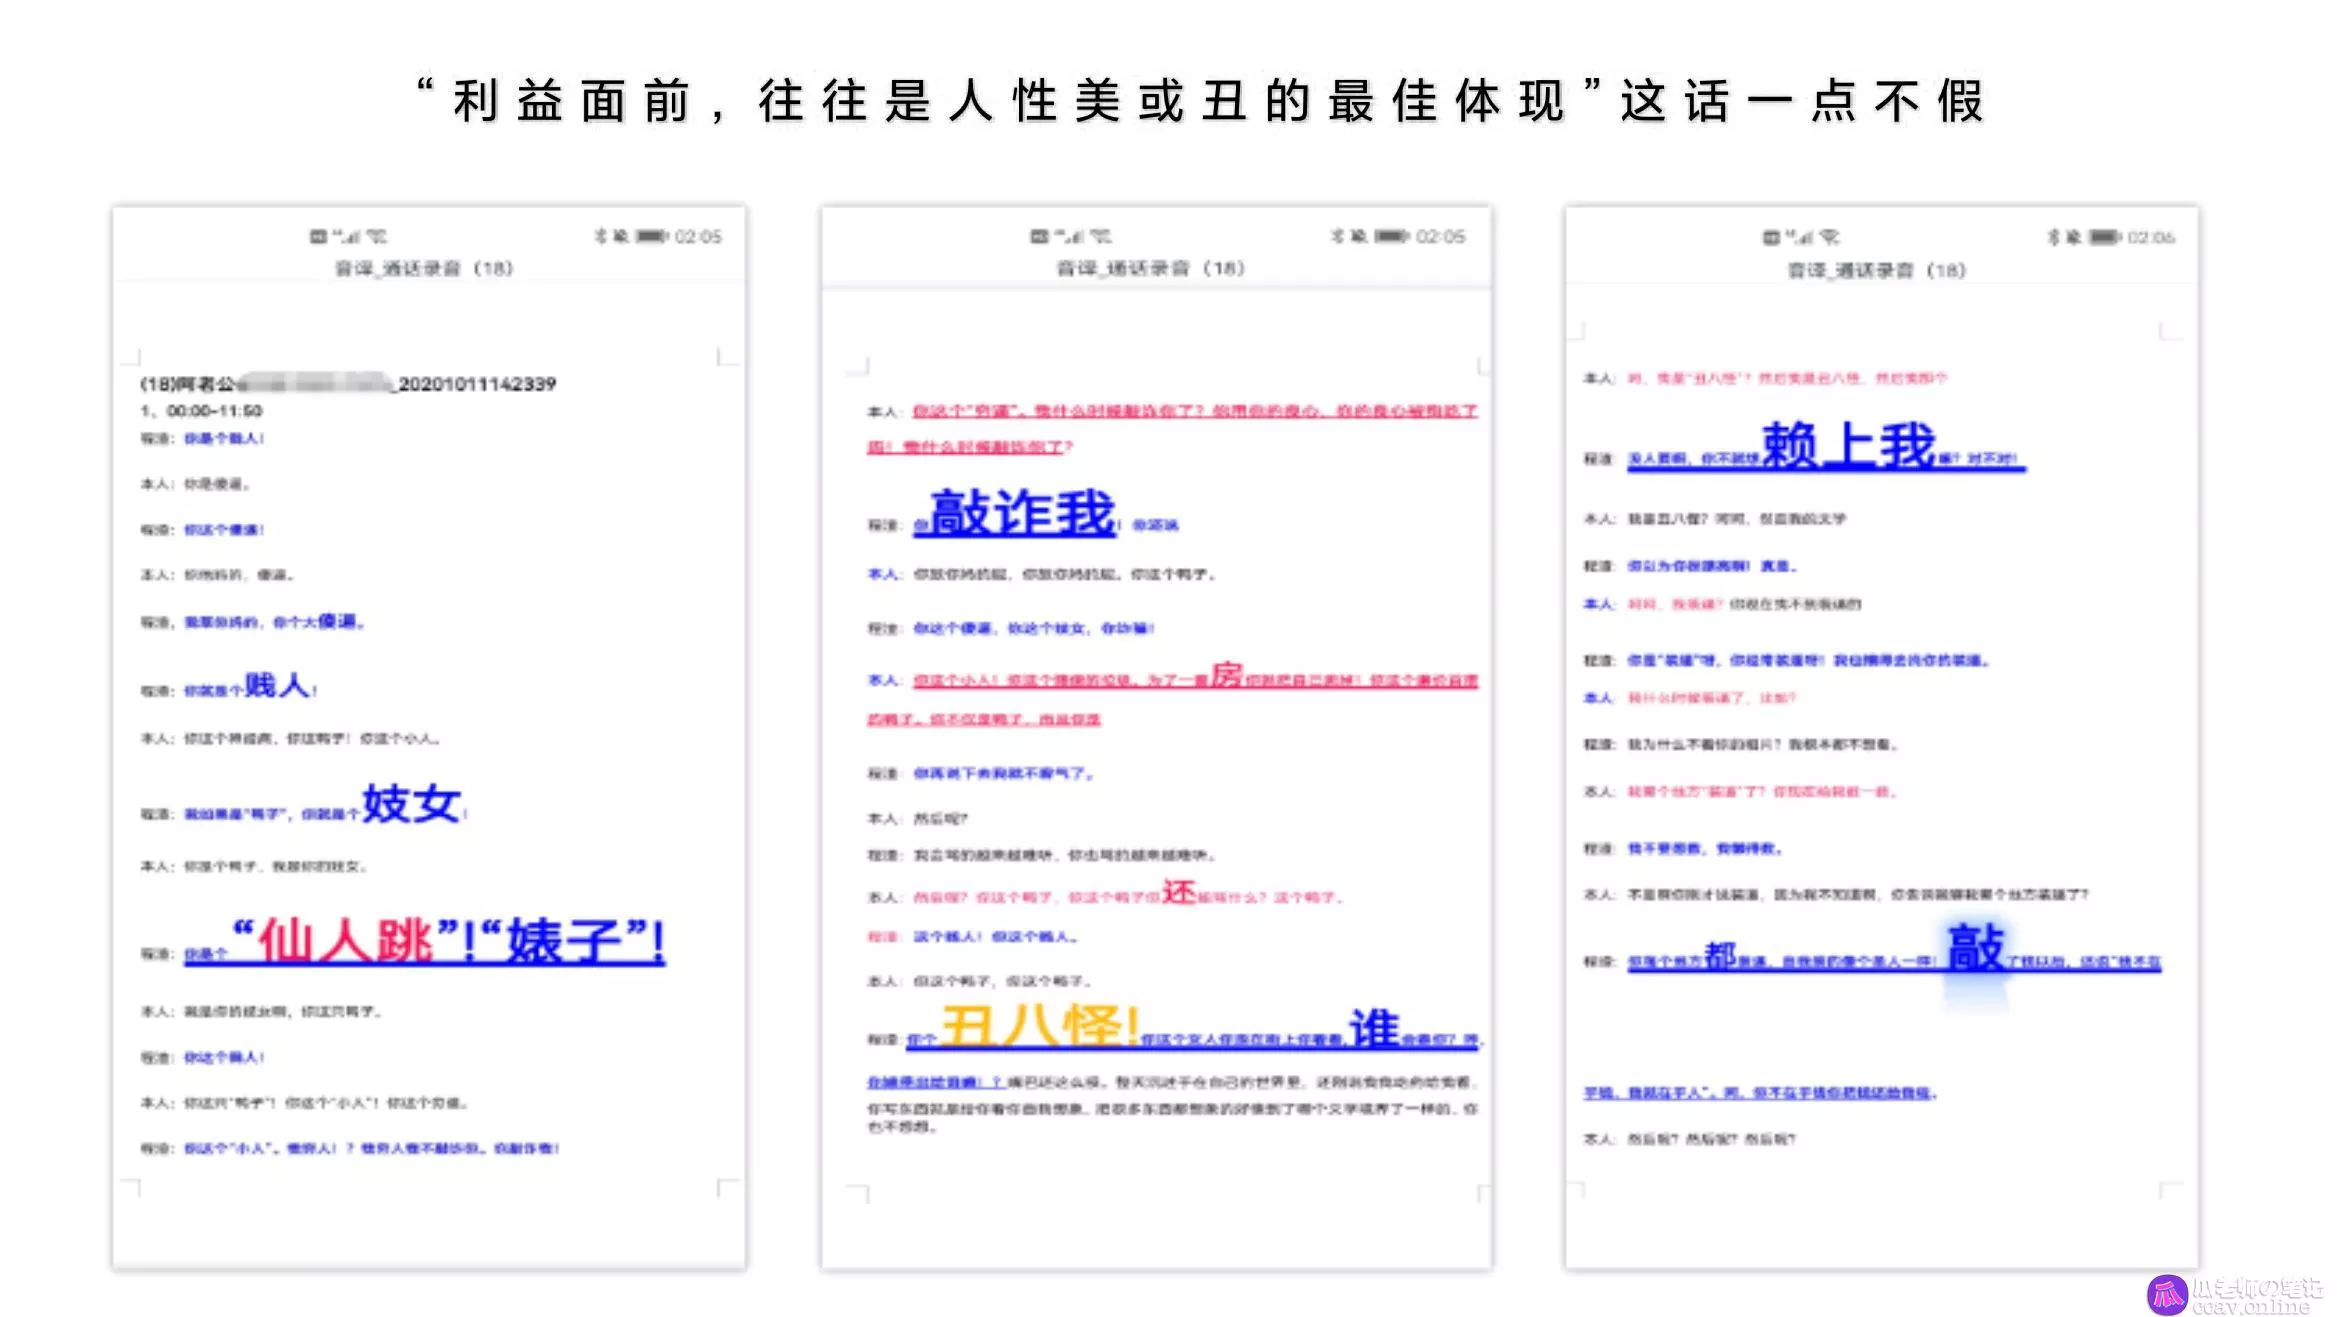Click the large red 仙人跳 text
The height and width of the screenshot is (1317, 2339).
pyautogui.click(x=346, y=942)
